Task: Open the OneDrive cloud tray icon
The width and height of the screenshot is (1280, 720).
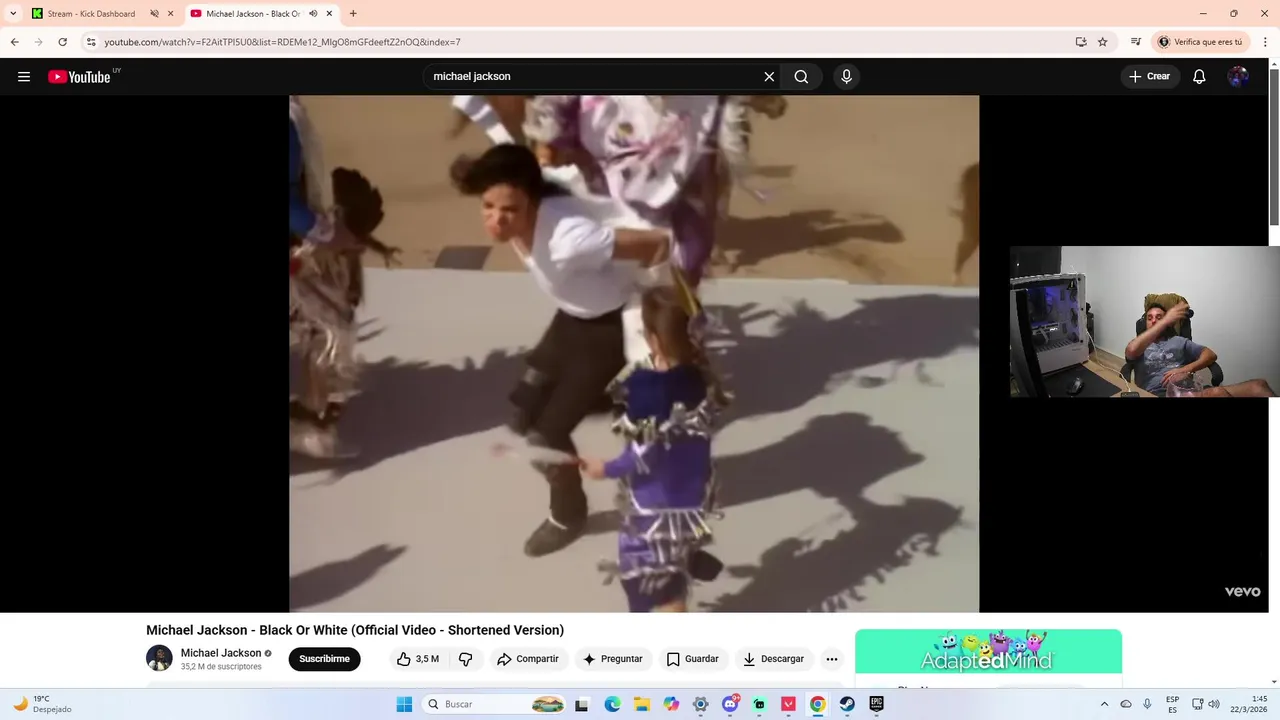Action: (1126, 704)
